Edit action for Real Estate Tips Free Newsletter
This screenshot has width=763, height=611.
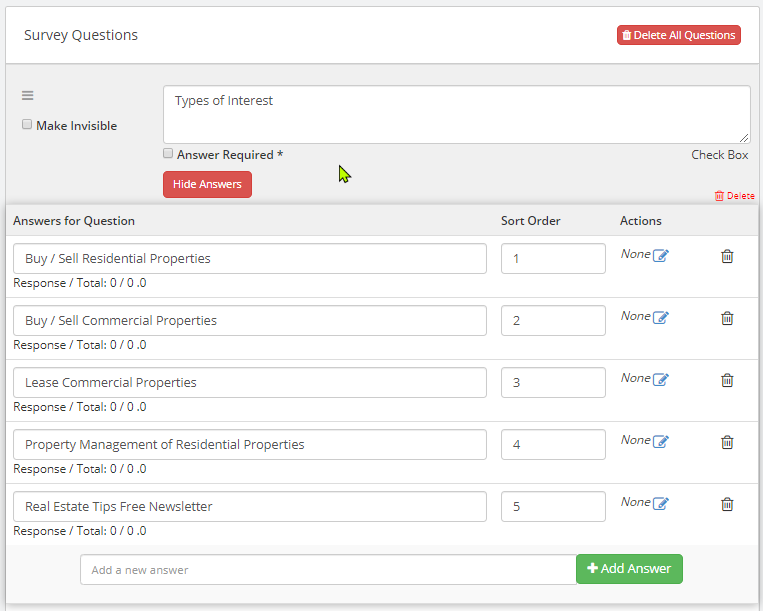660,503
